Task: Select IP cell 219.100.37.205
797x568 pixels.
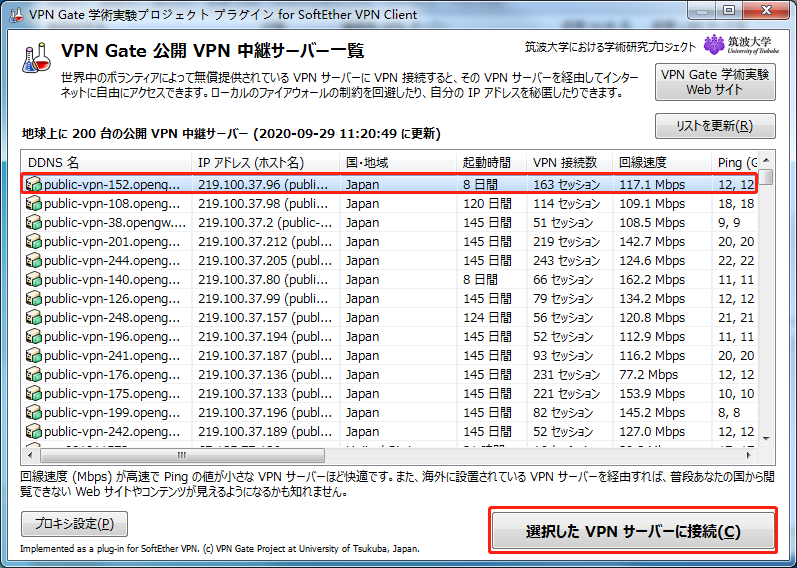Action: (x=265, y=260)
